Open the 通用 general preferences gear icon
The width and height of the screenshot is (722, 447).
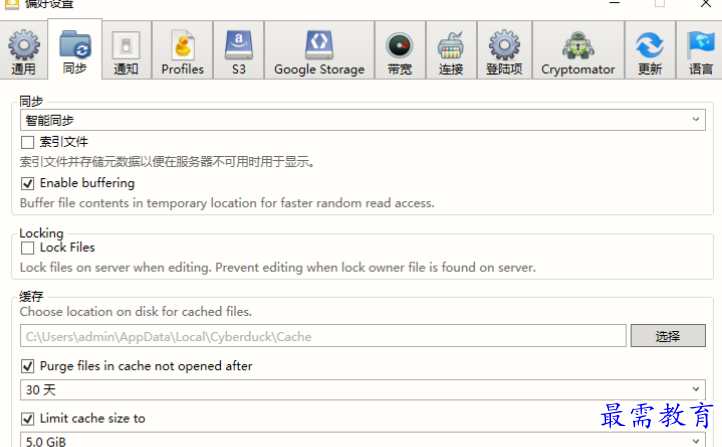click(x=23, y=45)
